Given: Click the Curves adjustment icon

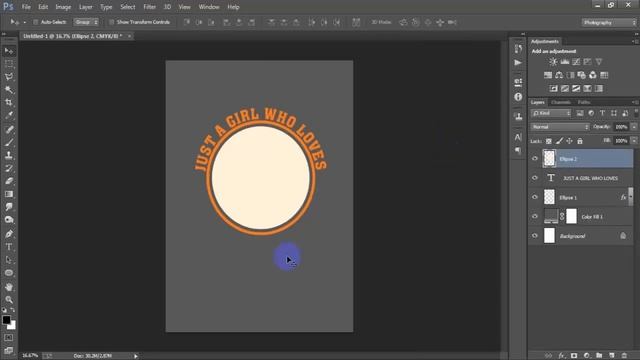Looking at the screenshot, I should (x=576, y=62).
